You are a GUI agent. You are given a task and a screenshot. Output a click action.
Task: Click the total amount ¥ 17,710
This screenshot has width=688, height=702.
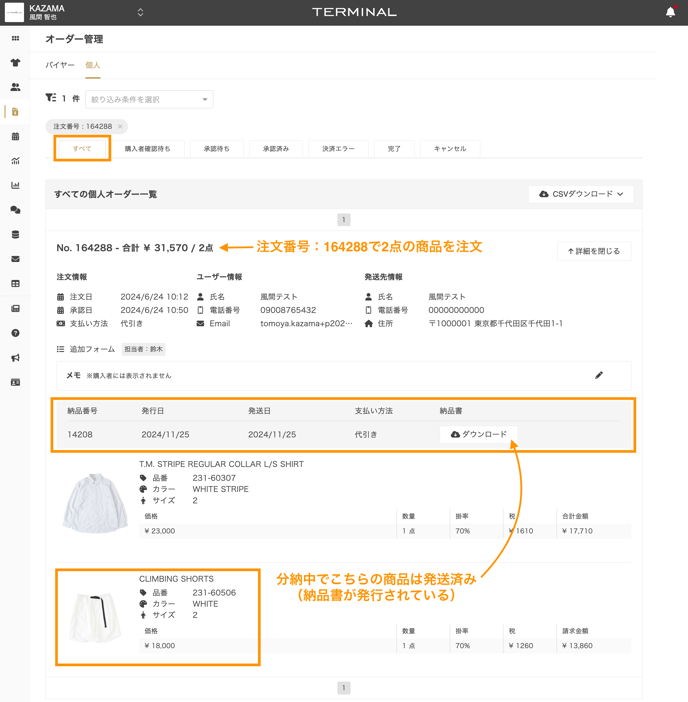(x=577, y=531)
